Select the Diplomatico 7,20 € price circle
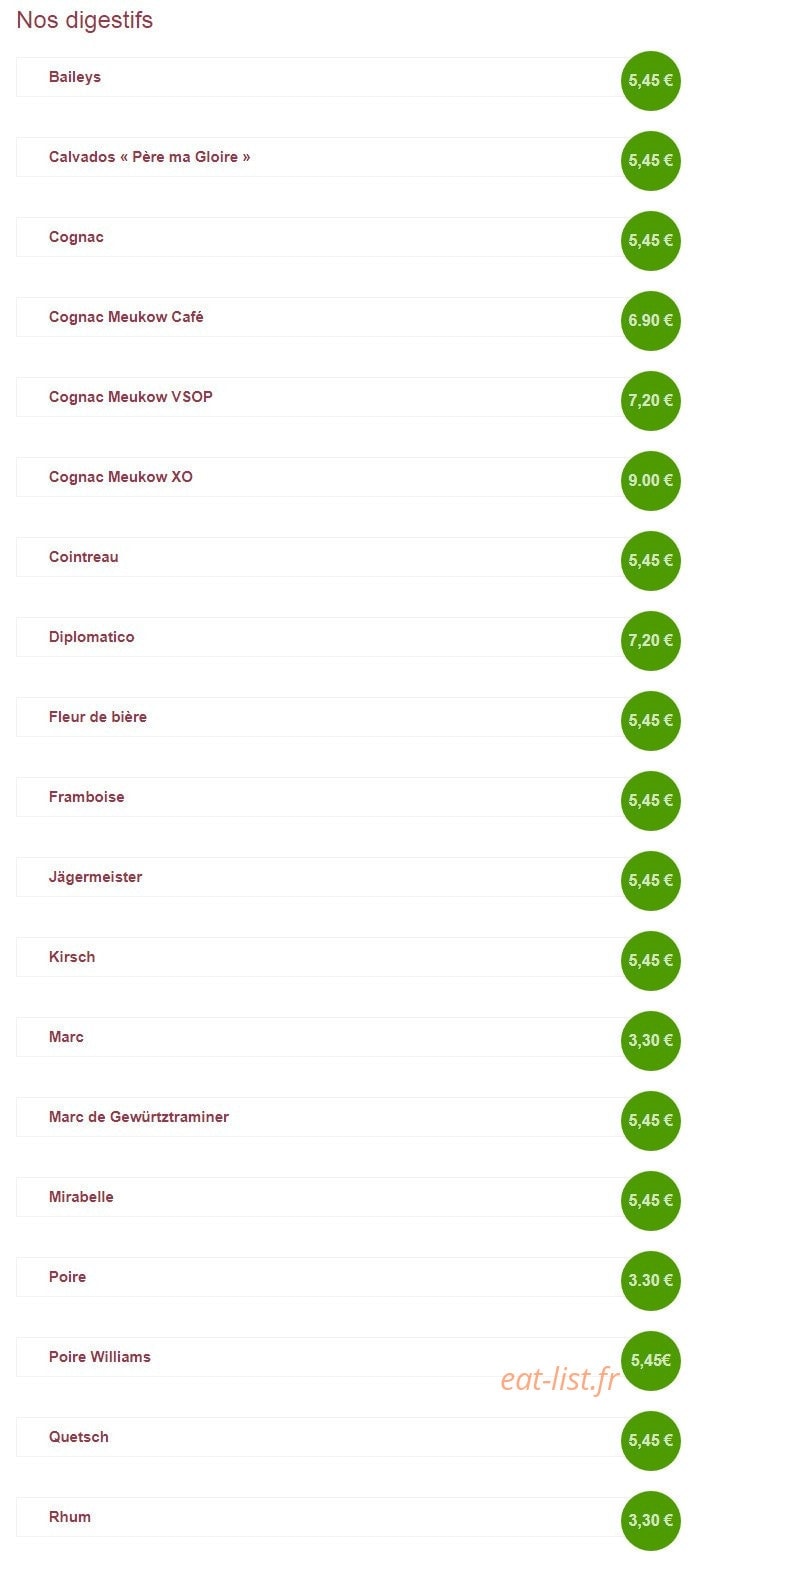The image size is (808, 1571). tap(651, 640)
